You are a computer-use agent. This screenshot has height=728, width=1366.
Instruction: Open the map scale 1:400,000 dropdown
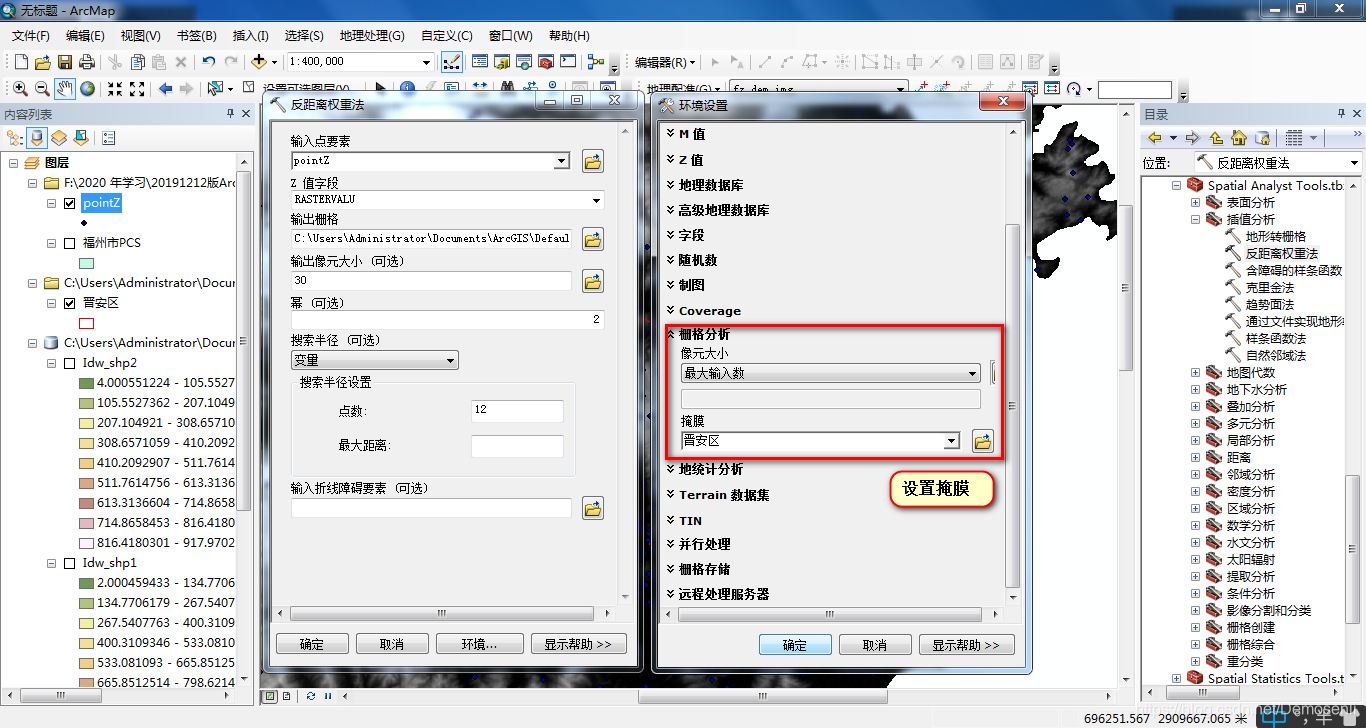point(427,62)
